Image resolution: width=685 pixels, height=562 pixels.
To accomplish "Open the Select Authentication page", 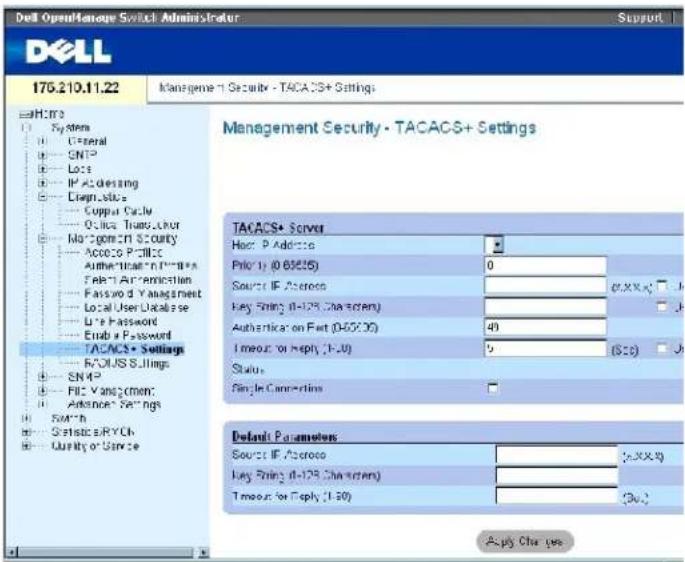I will [138, 280].
